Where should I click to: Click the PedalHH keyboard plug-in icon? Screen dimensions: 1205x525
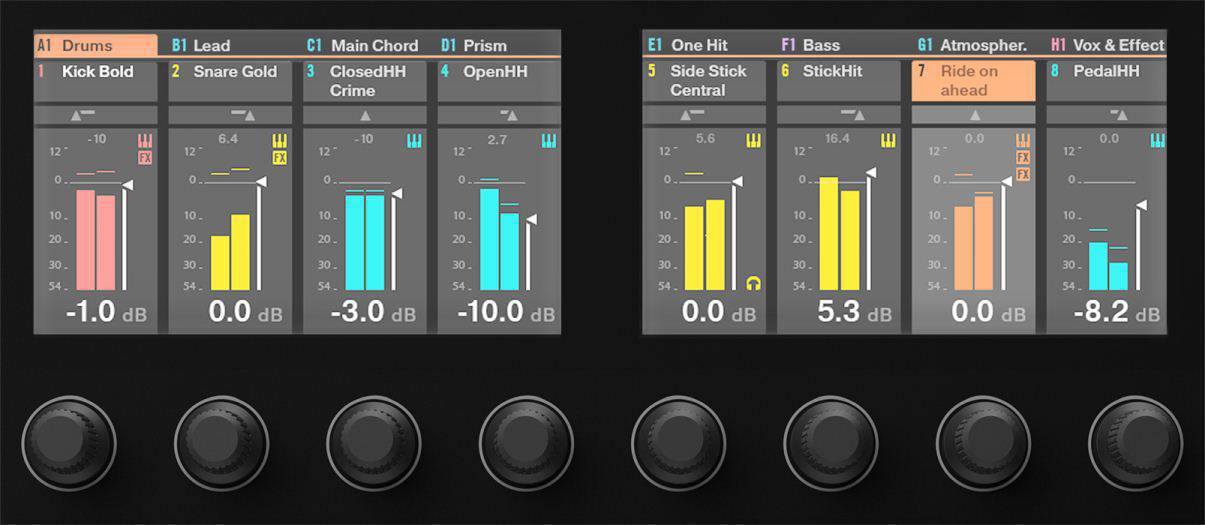point(1158,141)
